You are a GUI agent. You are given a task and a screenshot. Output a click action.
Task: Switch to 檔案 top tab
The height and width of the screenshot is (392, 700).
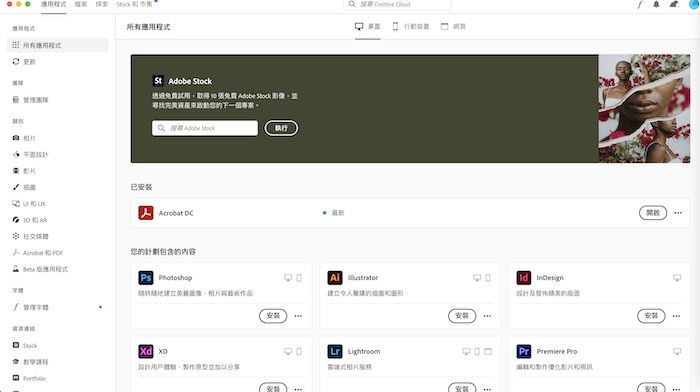coord(81,4)
